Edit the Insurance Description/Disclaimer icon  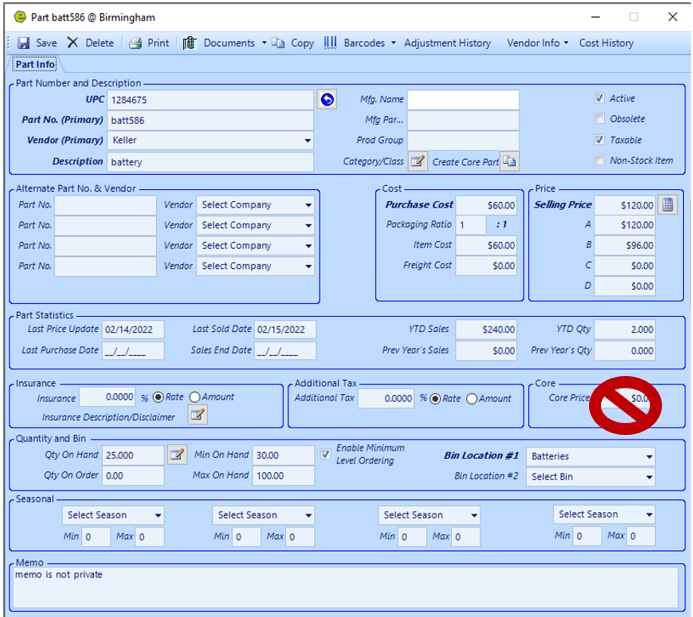[197, 416]
